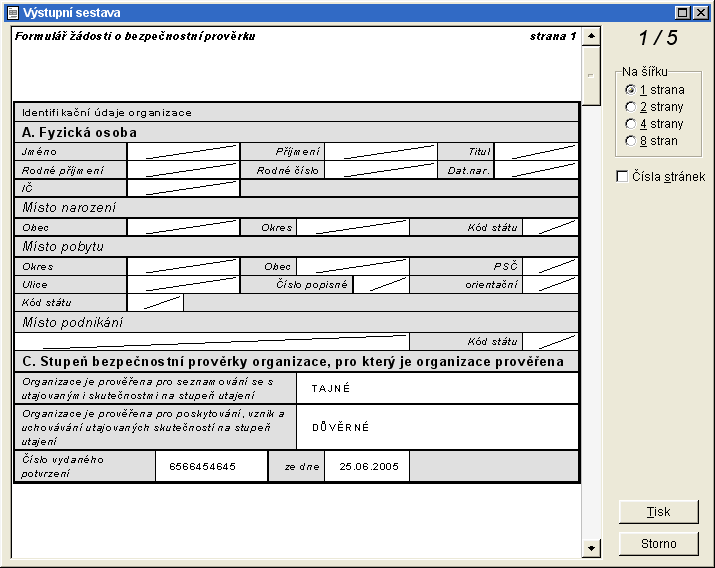Click the 'A. Fyzická osoba' section header
Image resolution: width=715 pixels, height=568 pixels.
pos(80,132)
